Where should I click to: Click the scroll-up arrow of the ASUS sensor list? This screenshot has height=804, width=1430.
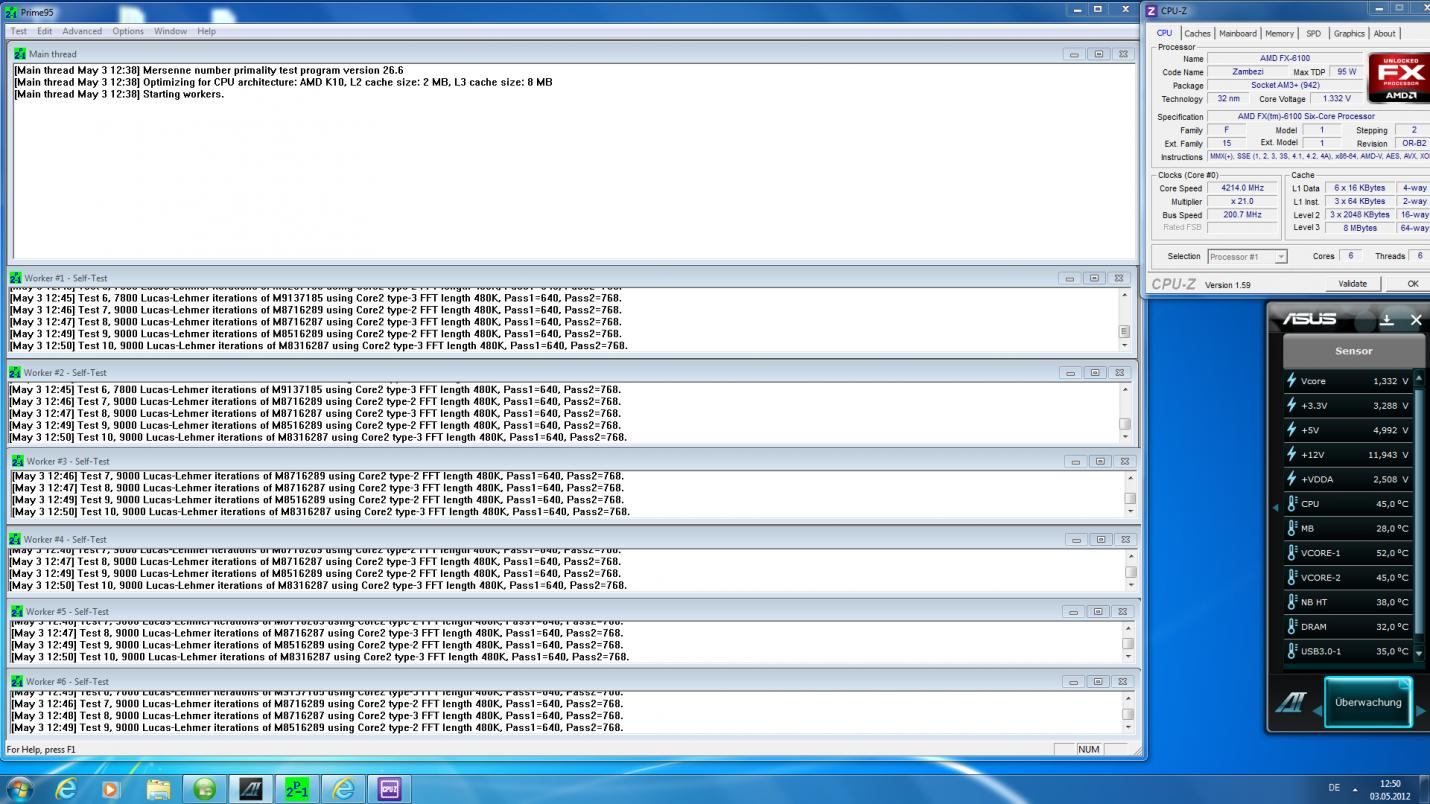coord(1418,379)
